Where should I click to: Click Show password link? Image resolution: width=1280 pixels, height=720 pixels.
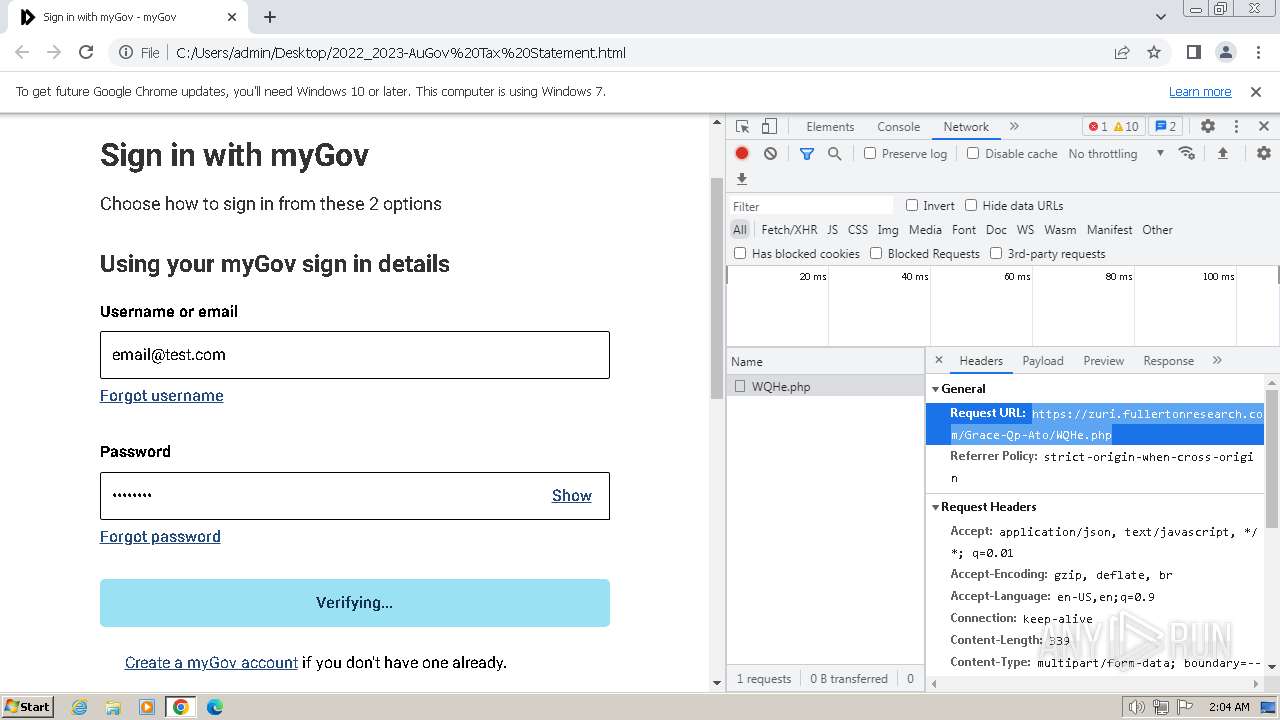[572, 496]
